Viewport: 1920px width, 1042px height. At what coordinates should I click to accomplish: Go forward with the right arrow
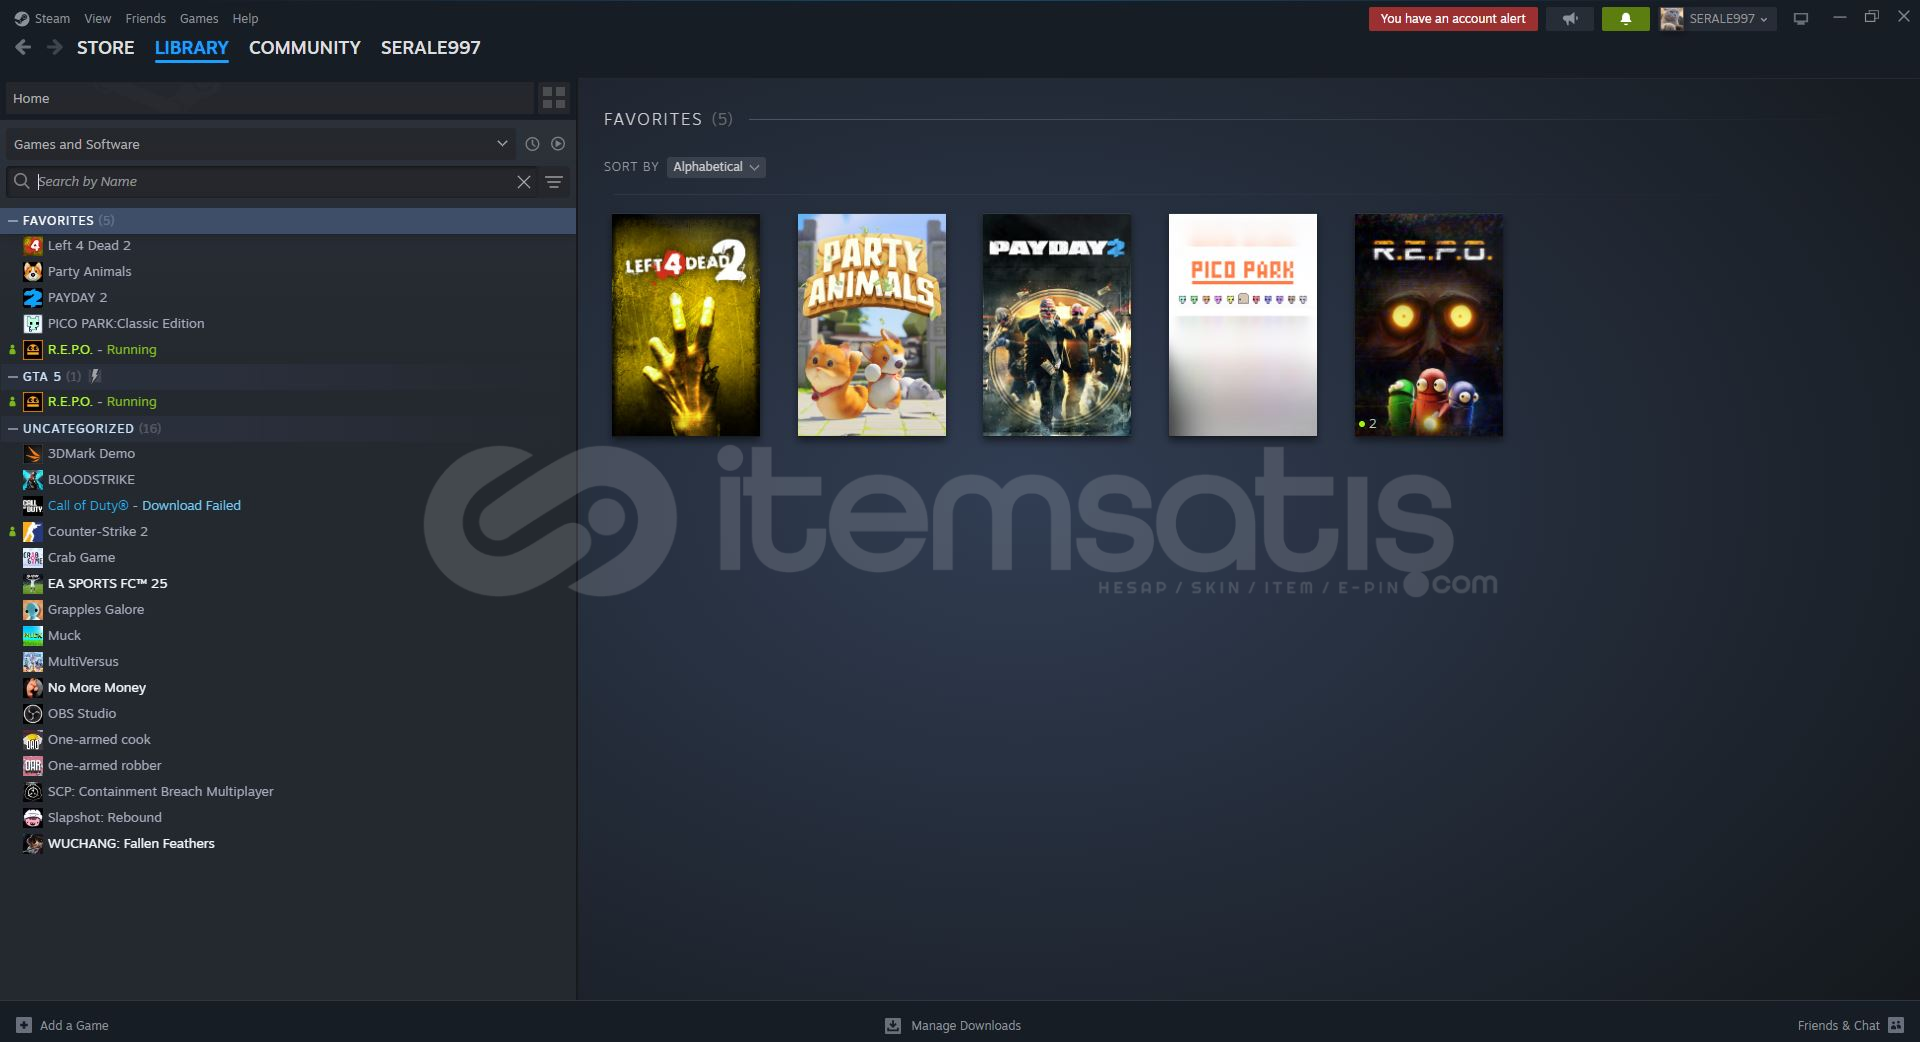tap(55, 47)
